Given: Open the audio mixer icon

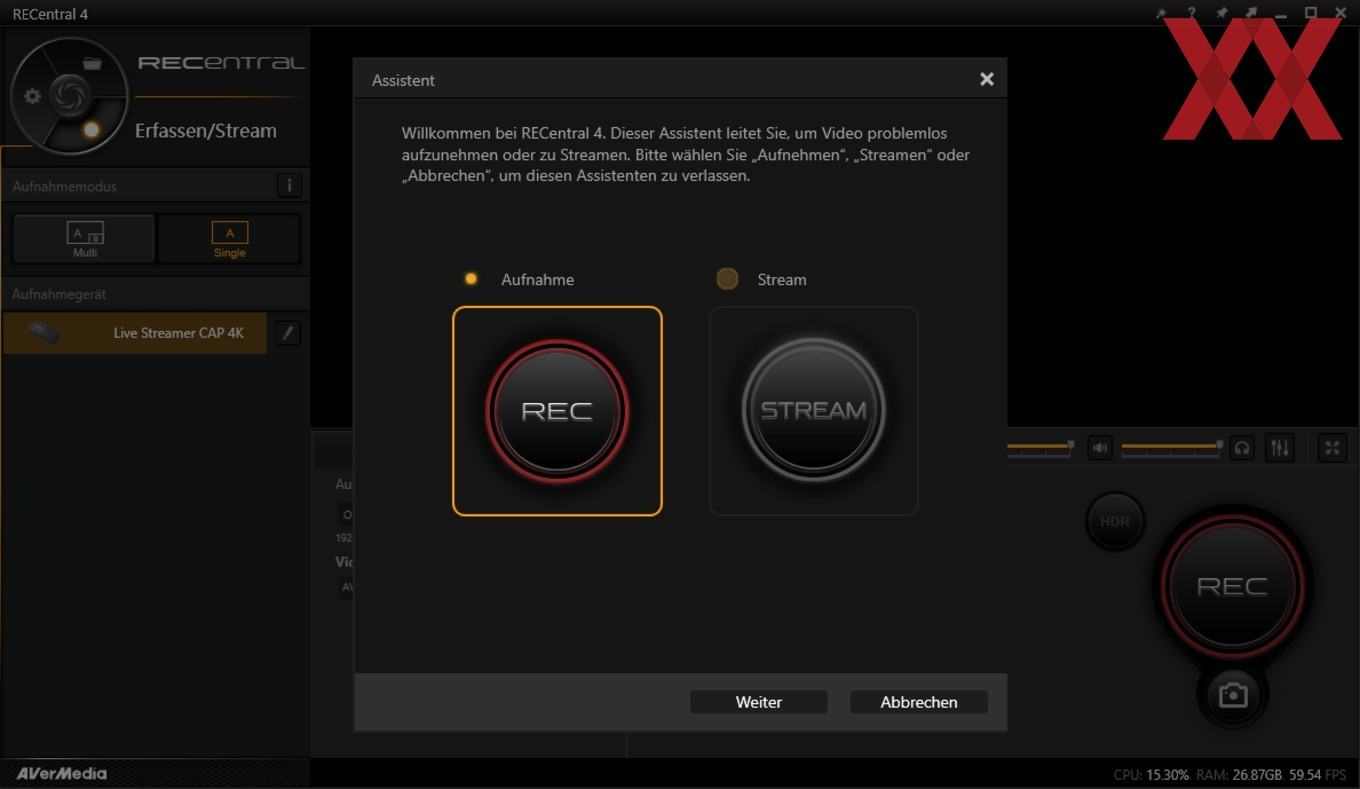Looking at the screenshot, I should pos(1280,447).
